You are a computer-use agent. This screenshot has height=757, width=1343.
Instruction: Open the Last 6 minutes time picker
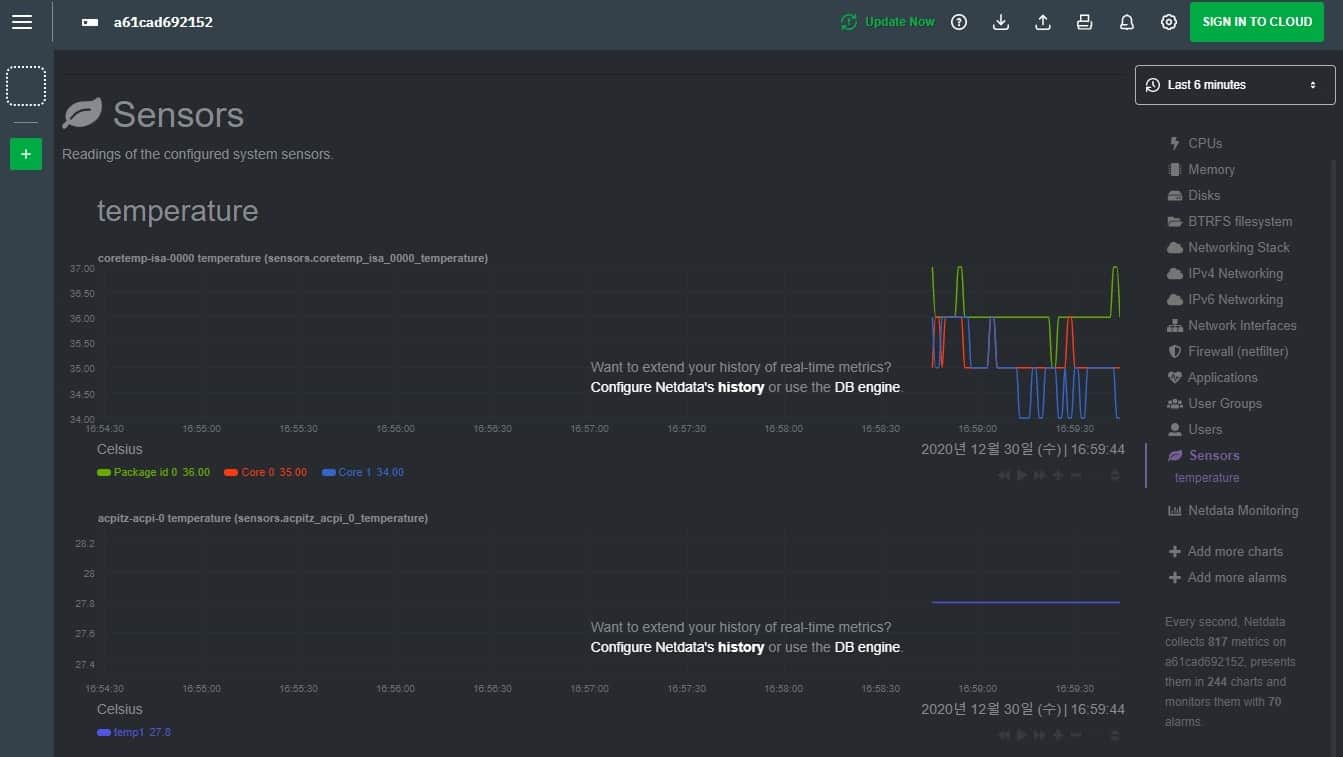1234,85
